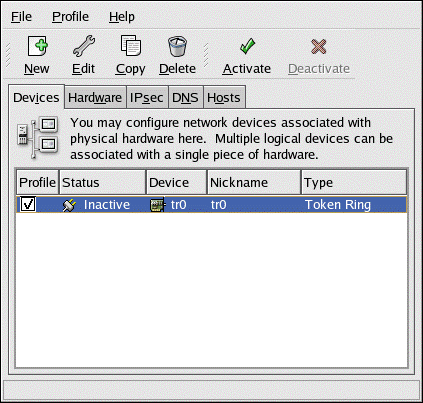The width and height of the screenshot is (423, 403).
Task: Click the network devices diagram icon
Action: [x=38, y=137]
